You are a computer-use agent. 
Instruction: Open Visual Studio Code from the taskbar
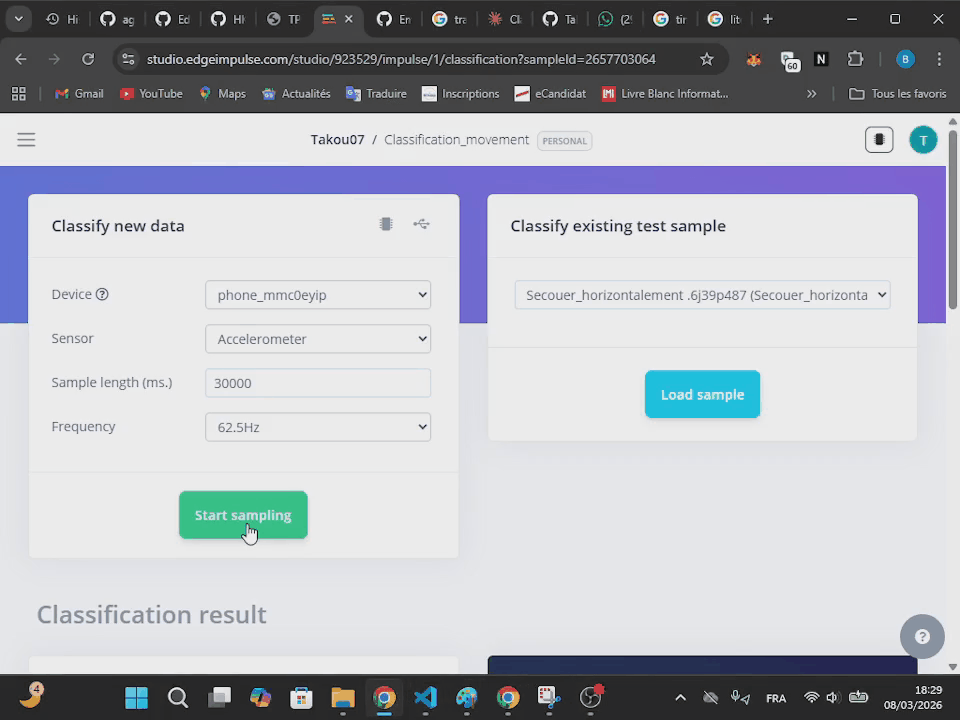click(426, 697)
